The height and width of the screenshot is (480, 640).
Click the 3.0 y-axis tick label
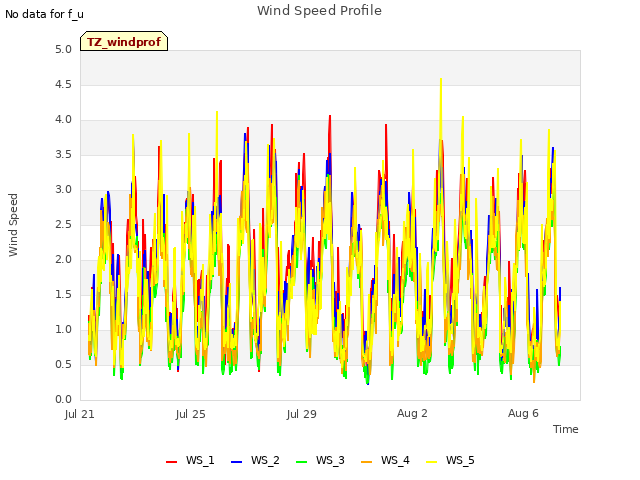click(63, 189)
